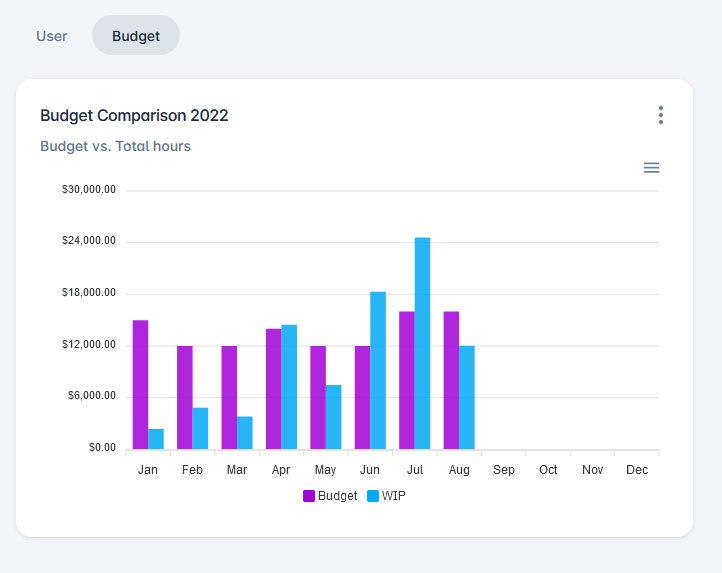The image size is (722, 573).
Task: Click the April WIP bar
Action: click(289, 387)
